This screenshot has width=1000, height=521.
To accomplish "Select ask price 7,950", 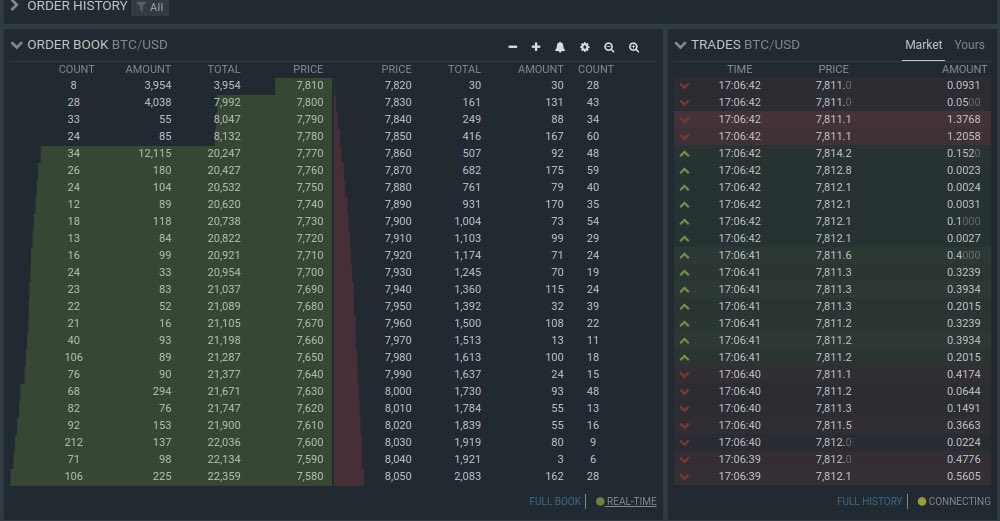I will coord(398,306).
